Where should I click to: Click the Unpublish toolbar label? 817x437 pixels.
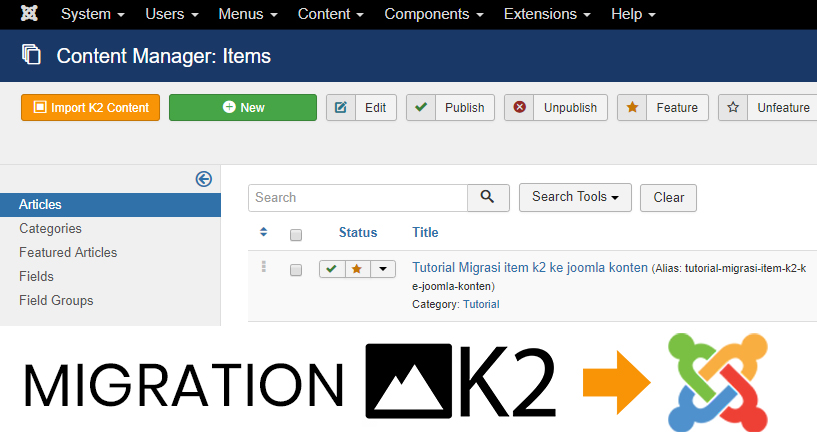coord(570,108)
